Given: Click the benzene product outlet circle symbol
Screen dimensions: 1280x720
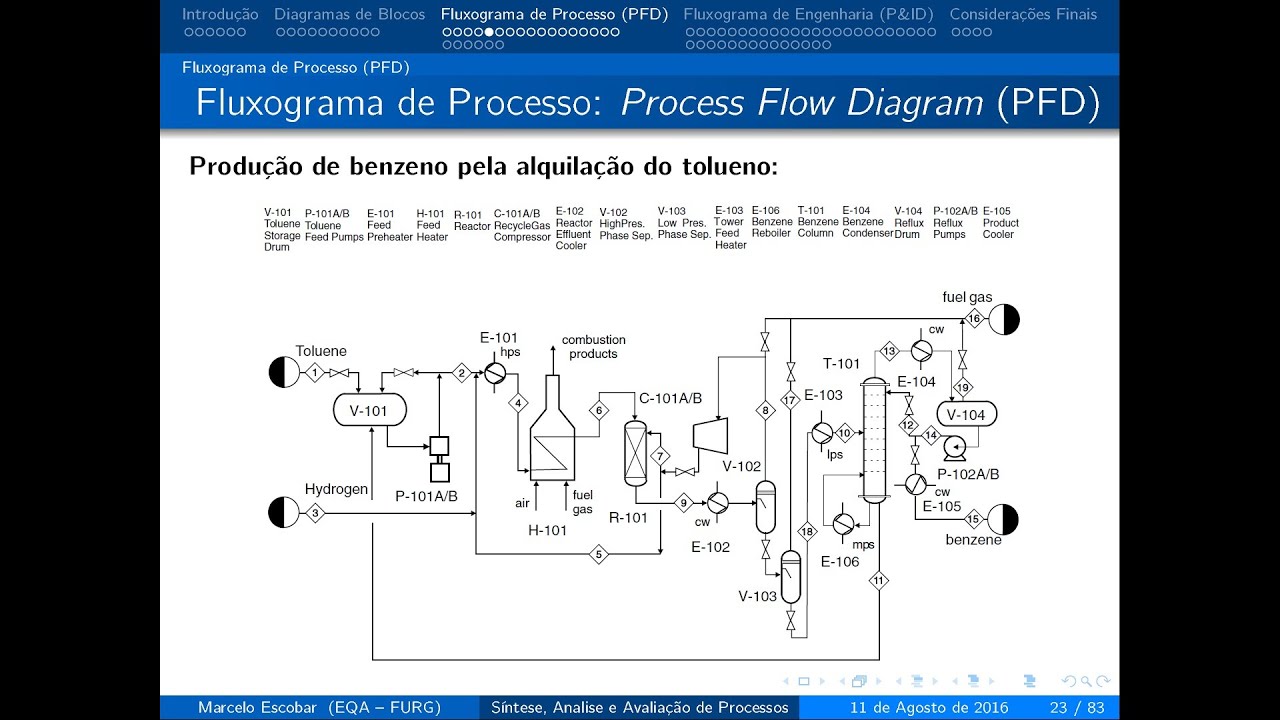Looking at the screenshot, I should click(x=1003, y=519).
